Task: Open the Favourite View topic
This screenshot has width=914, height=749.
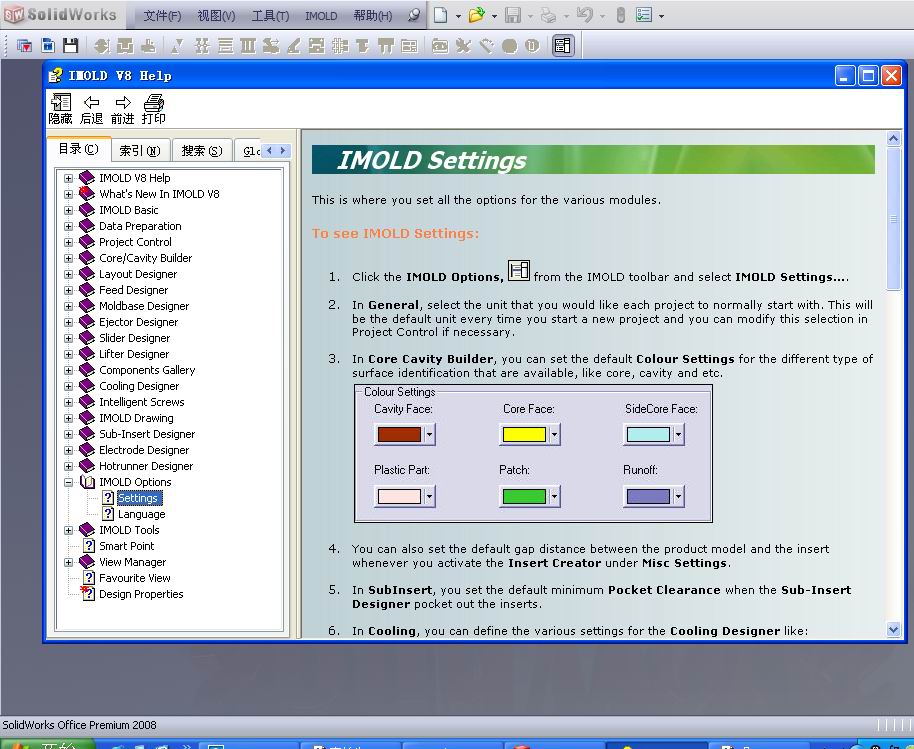Action: pyautogui.click(x=135, y=578)
